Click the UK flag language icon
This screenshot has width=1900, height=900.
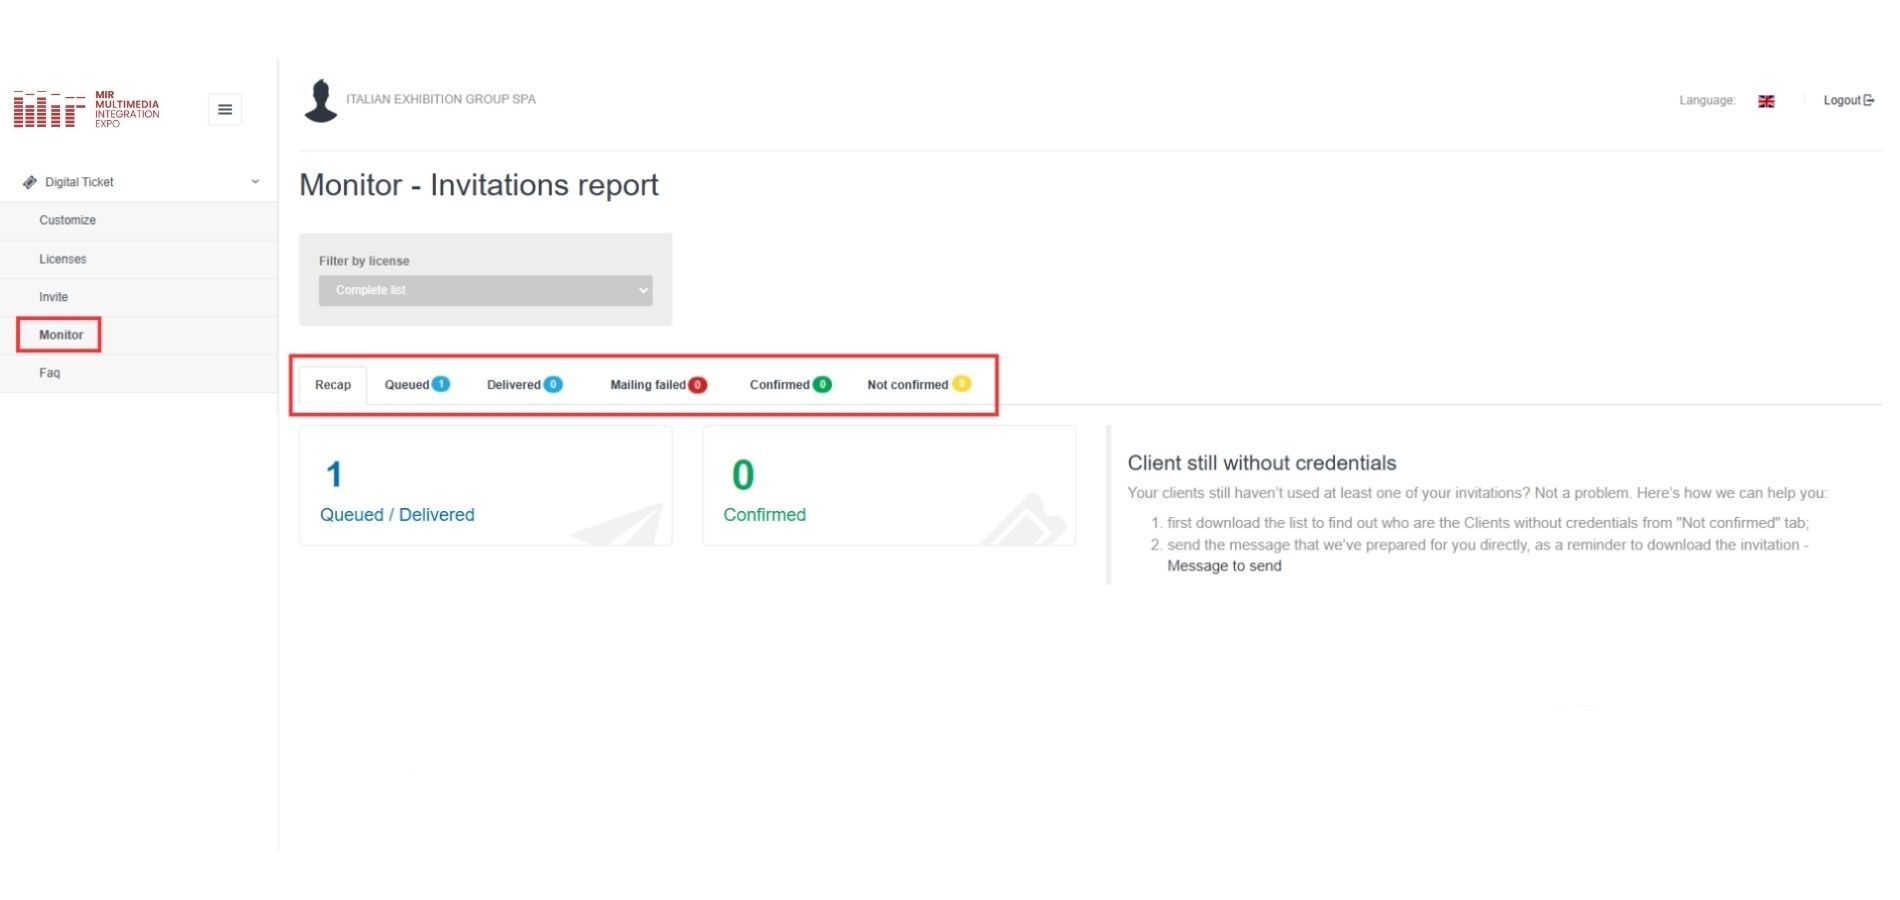[1766, 101]
